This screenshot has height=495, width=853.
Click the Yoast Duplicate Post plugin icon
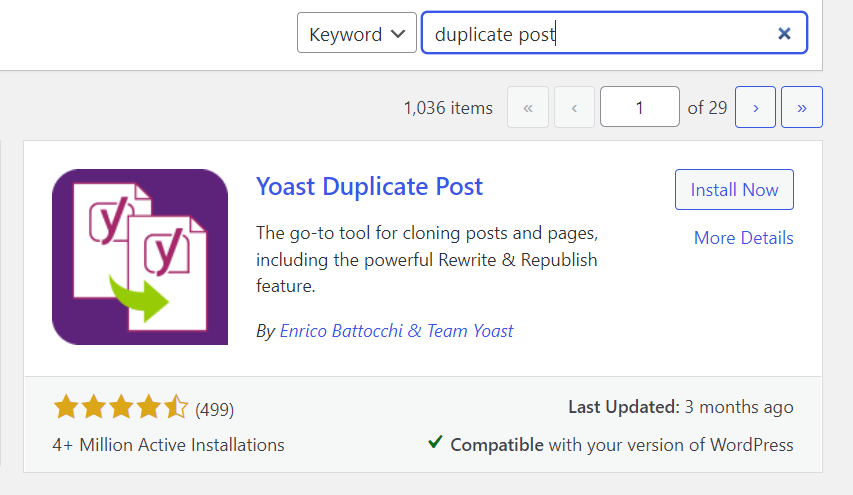(x=140, y=257)
